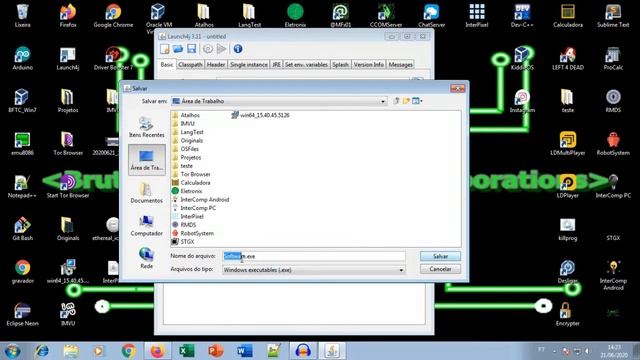
Task: Select the LangTest folder in file list
Action: (x=188, y=132)
